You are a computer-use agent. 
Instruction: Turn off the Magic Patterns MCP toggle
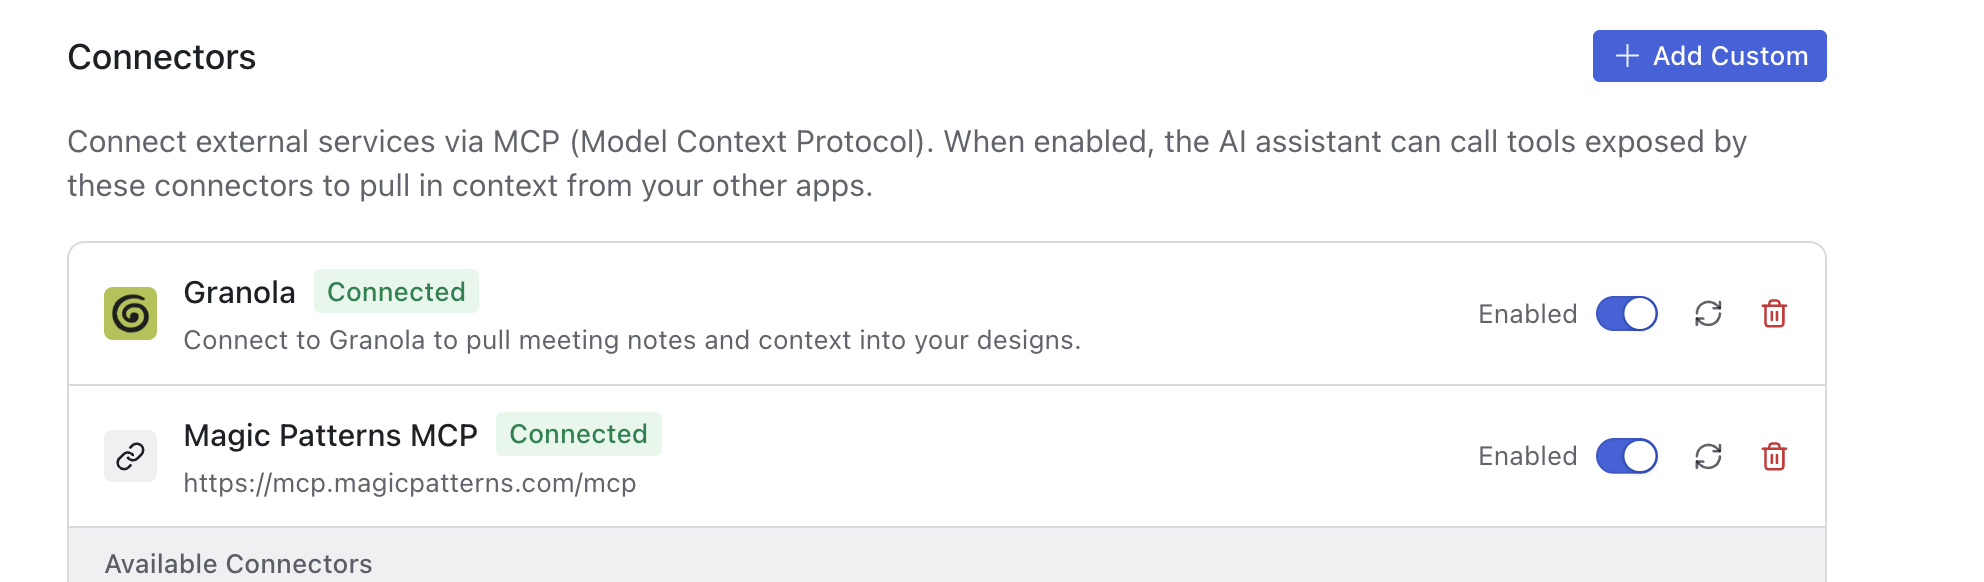[x=1627, y=457]
